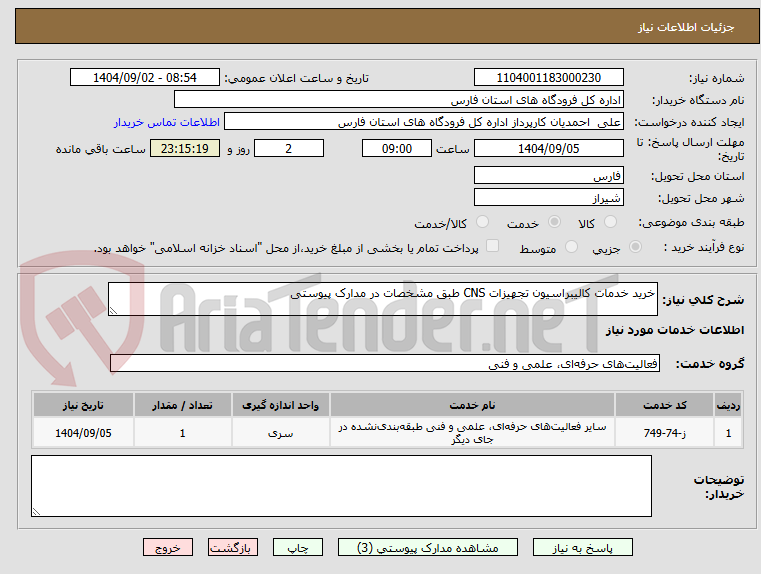
Task: Click the unit cell سری
Action: tap(281, 433)
